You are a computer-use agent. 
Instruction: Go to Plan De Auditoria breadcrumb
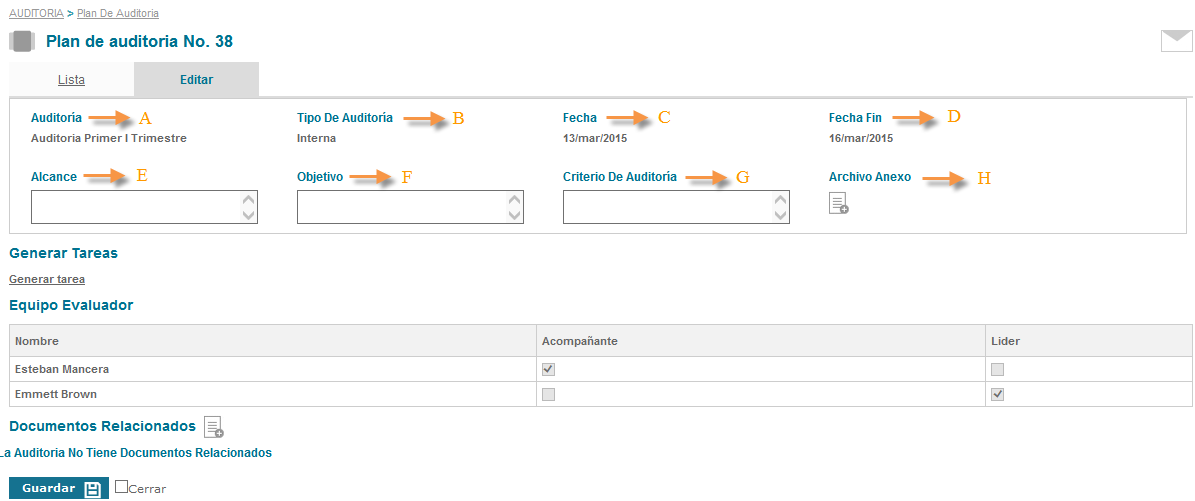click(117, 13)
